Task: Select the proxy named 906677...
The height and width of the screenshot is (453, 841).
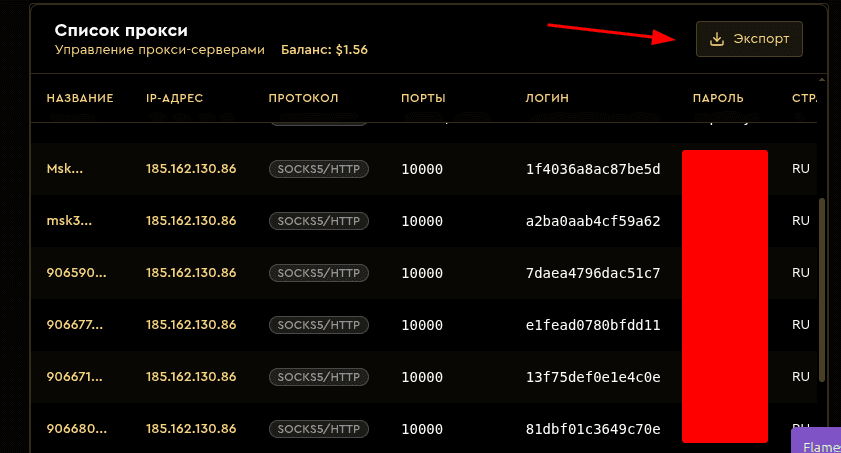Action: (x=76, y=325)
